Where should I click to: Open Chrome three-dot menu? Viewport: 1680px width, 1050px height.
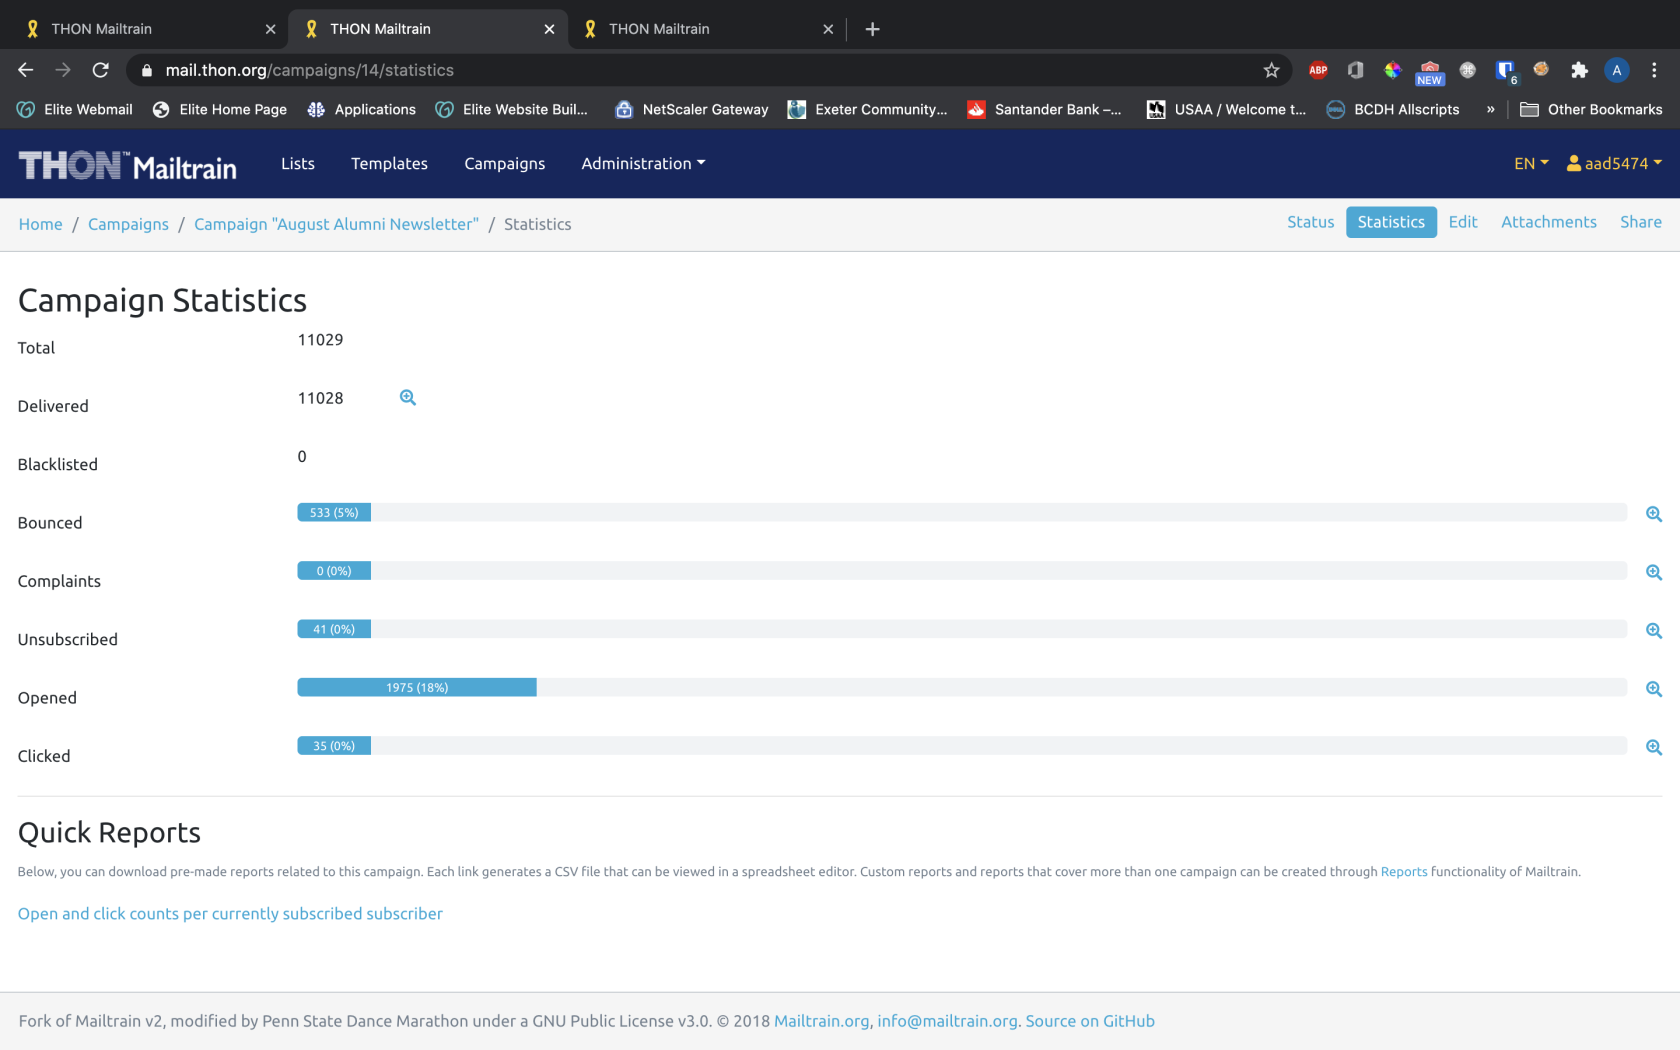pos(1654,70)
